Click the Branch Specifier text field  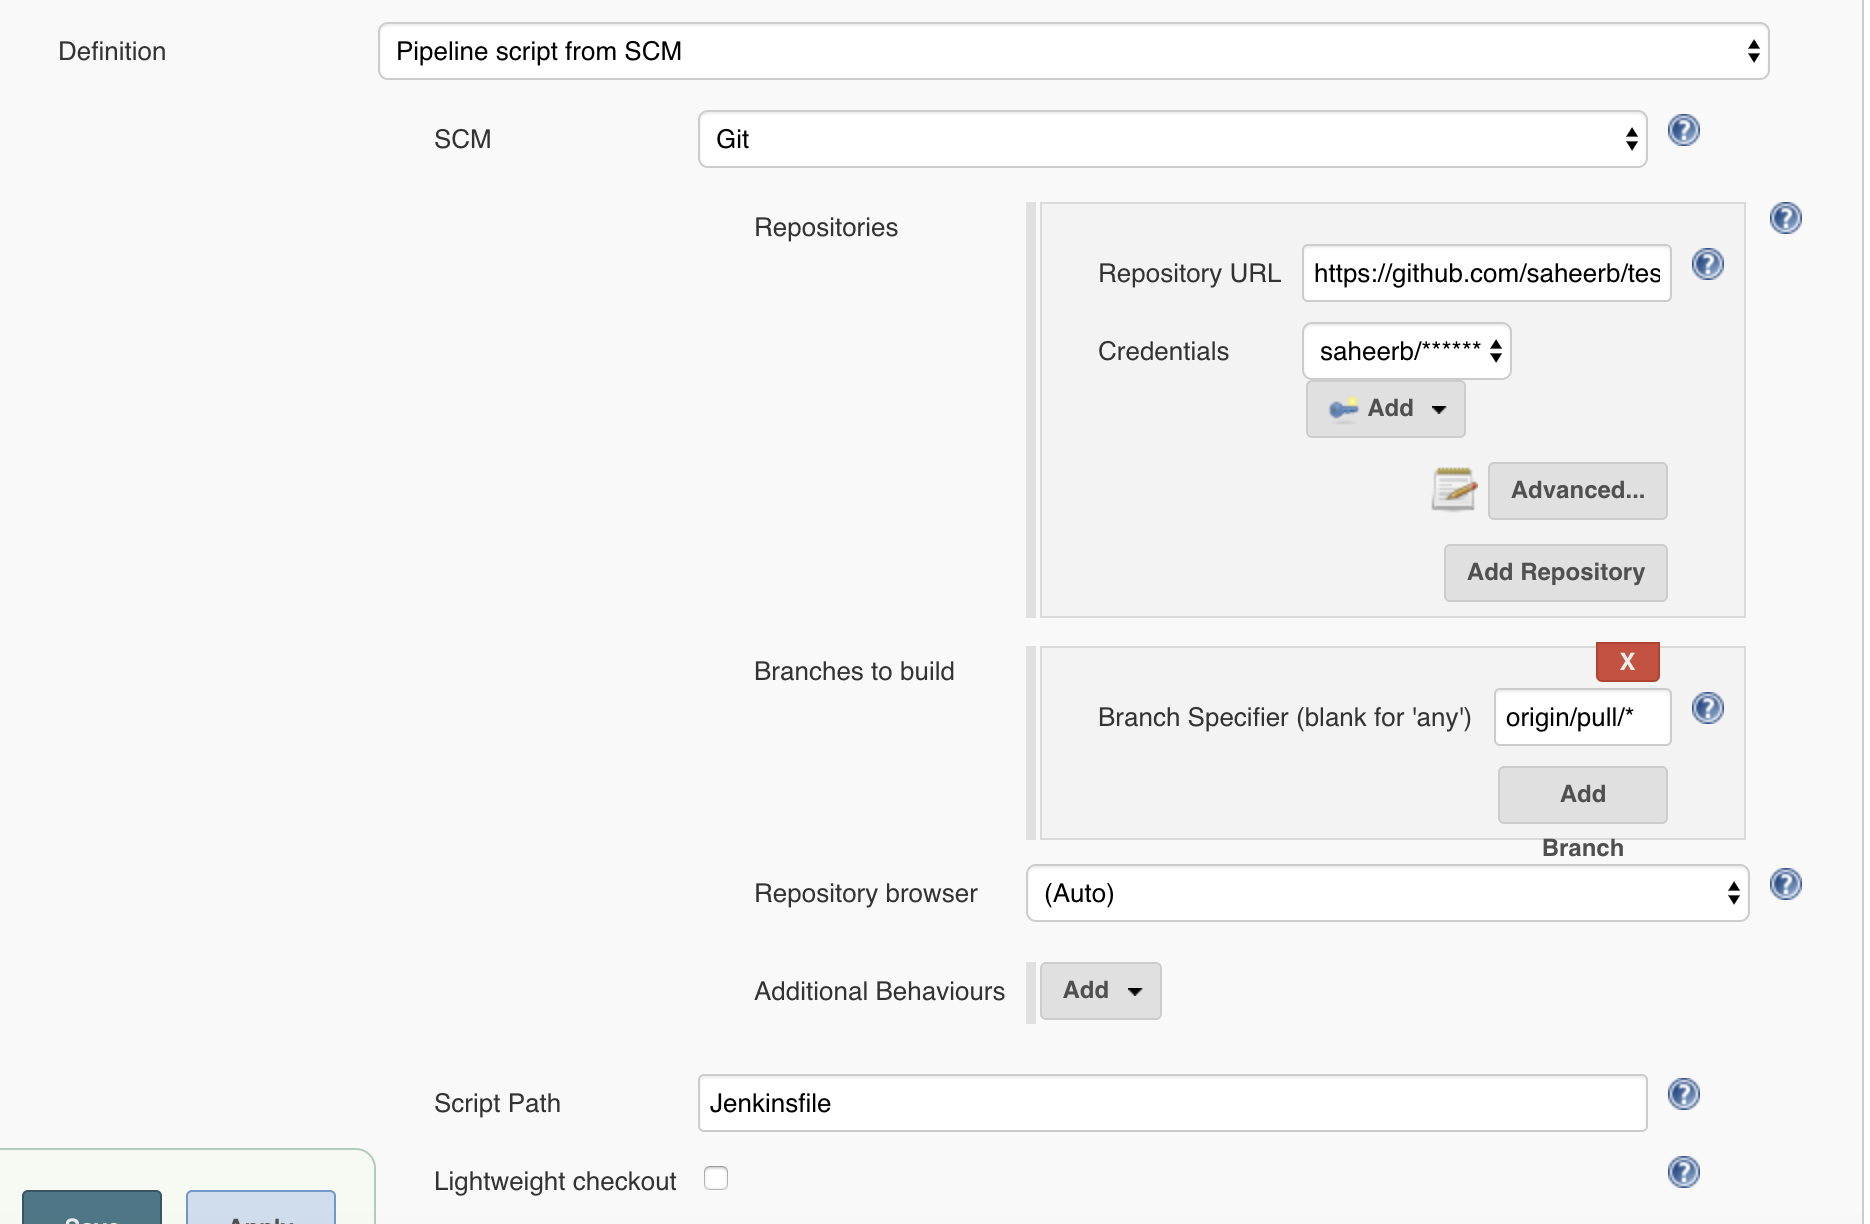[1581, 718]
